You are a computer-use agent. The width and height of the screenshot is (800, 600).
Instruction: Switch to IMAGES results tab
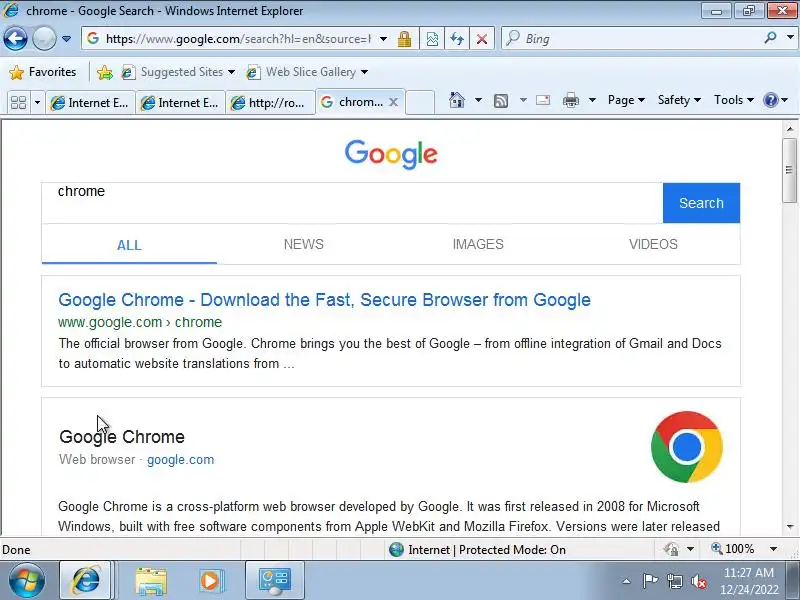(478, 244)
